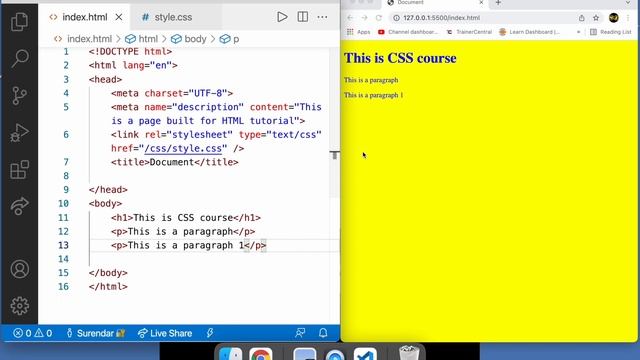Click the lightning bolt status bar icon
This screenshot has height=360, width=640.
click(210, 333)
